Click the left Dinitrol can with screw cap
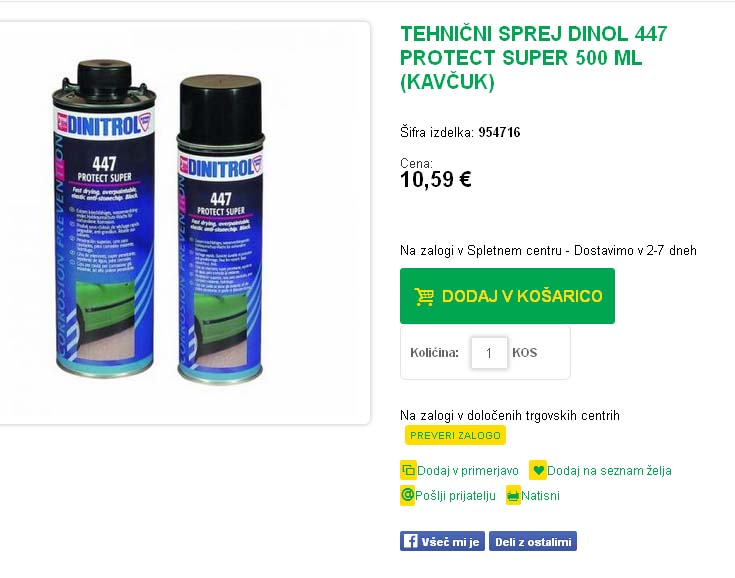 click(104, 217)
